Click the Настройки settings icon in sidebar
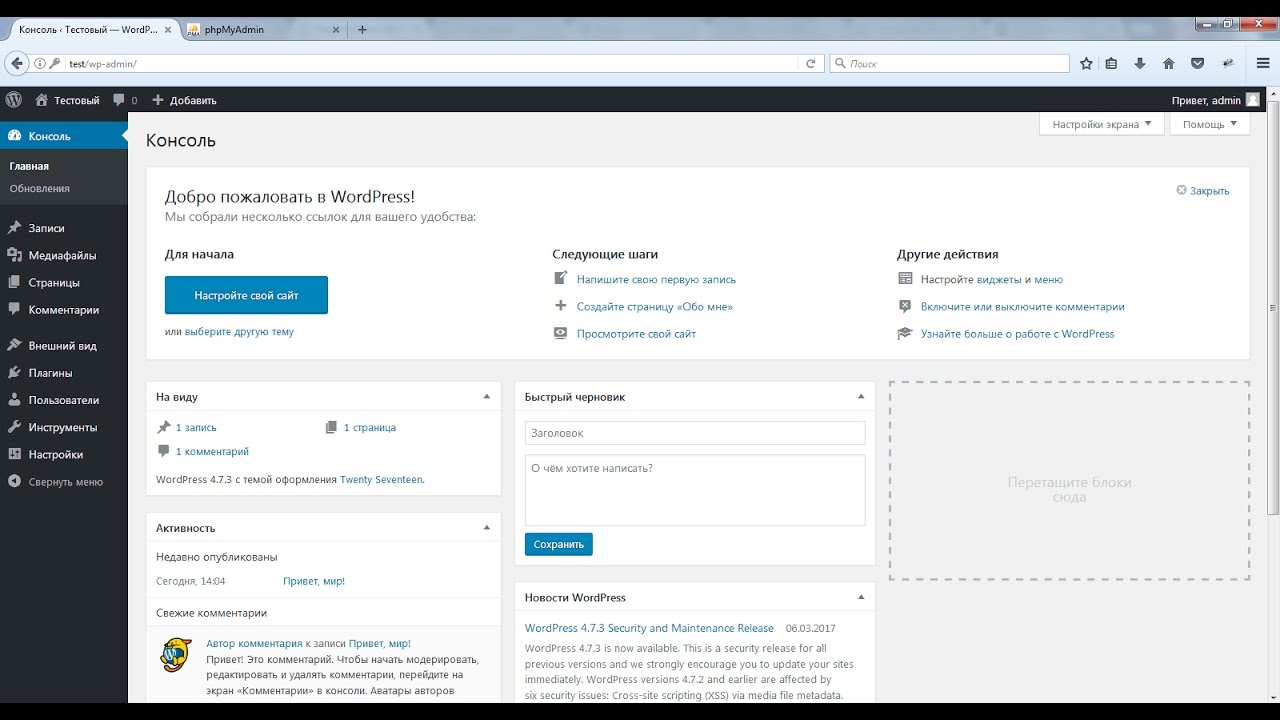Image resolution: width=1280 pixels, height=720 pixels. click(x=14, y=454)
